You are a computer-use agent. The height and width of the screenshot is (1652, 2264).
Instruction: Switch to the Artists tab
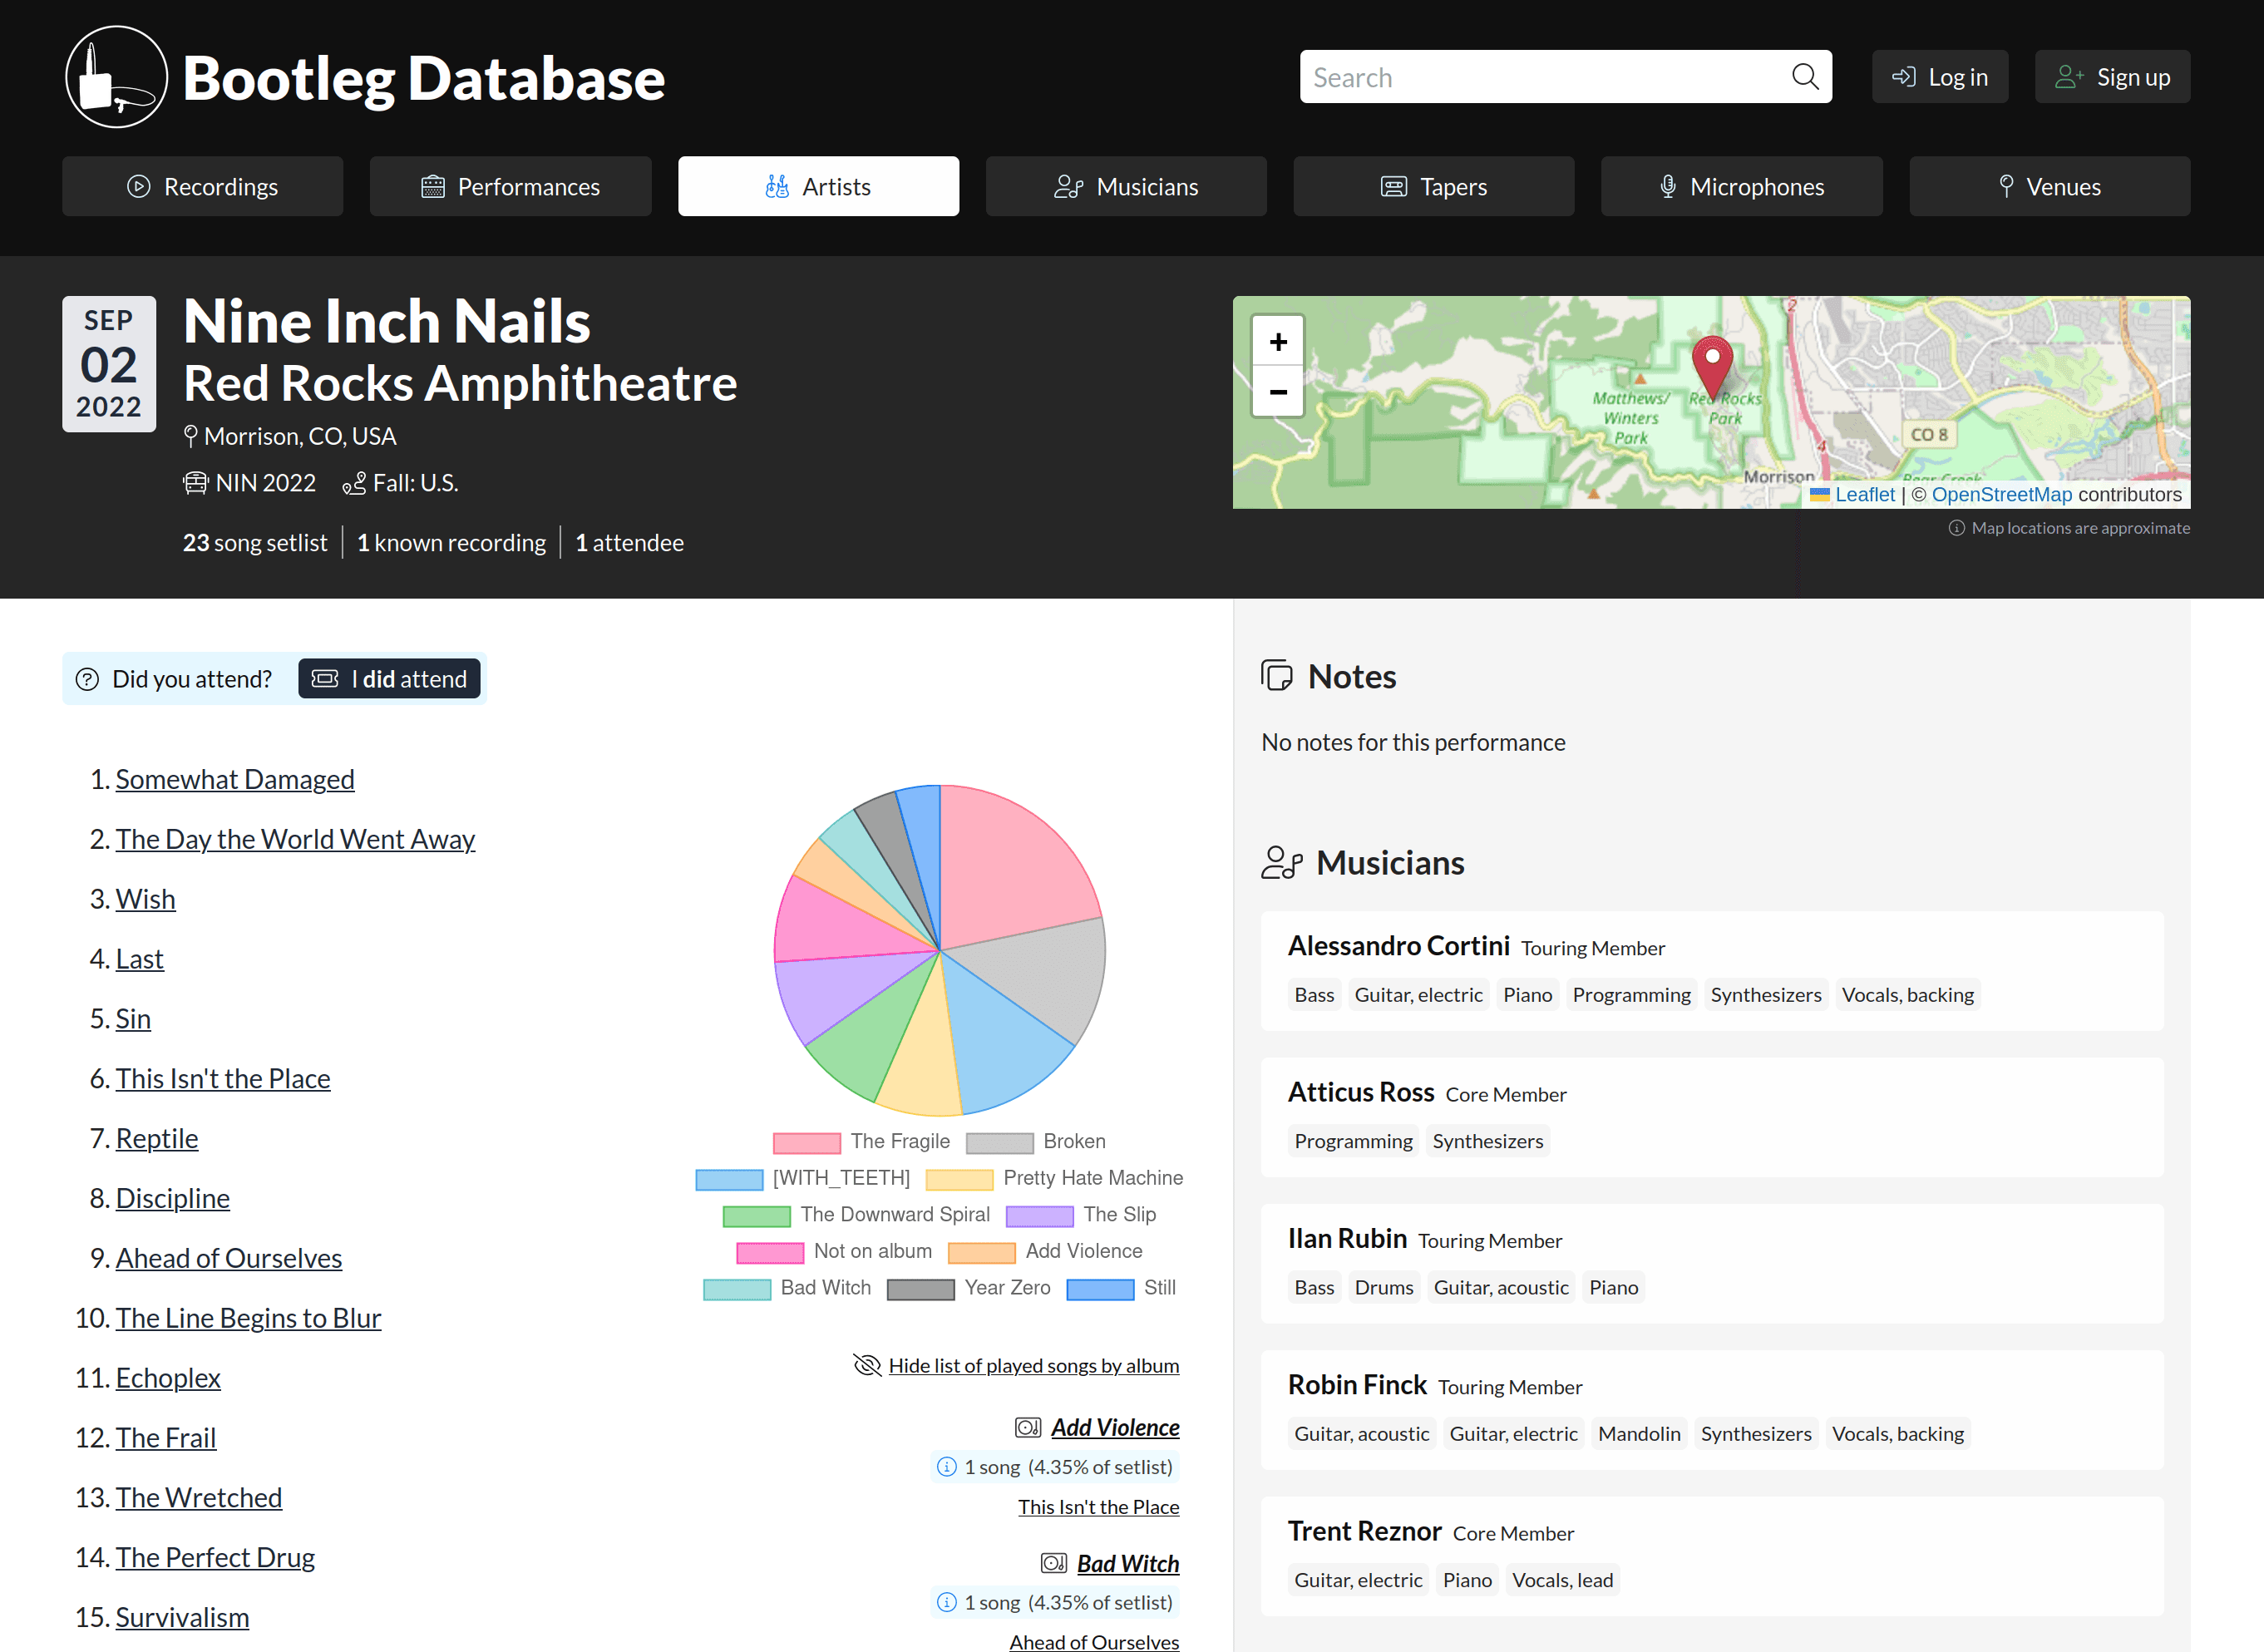(818, 186)
